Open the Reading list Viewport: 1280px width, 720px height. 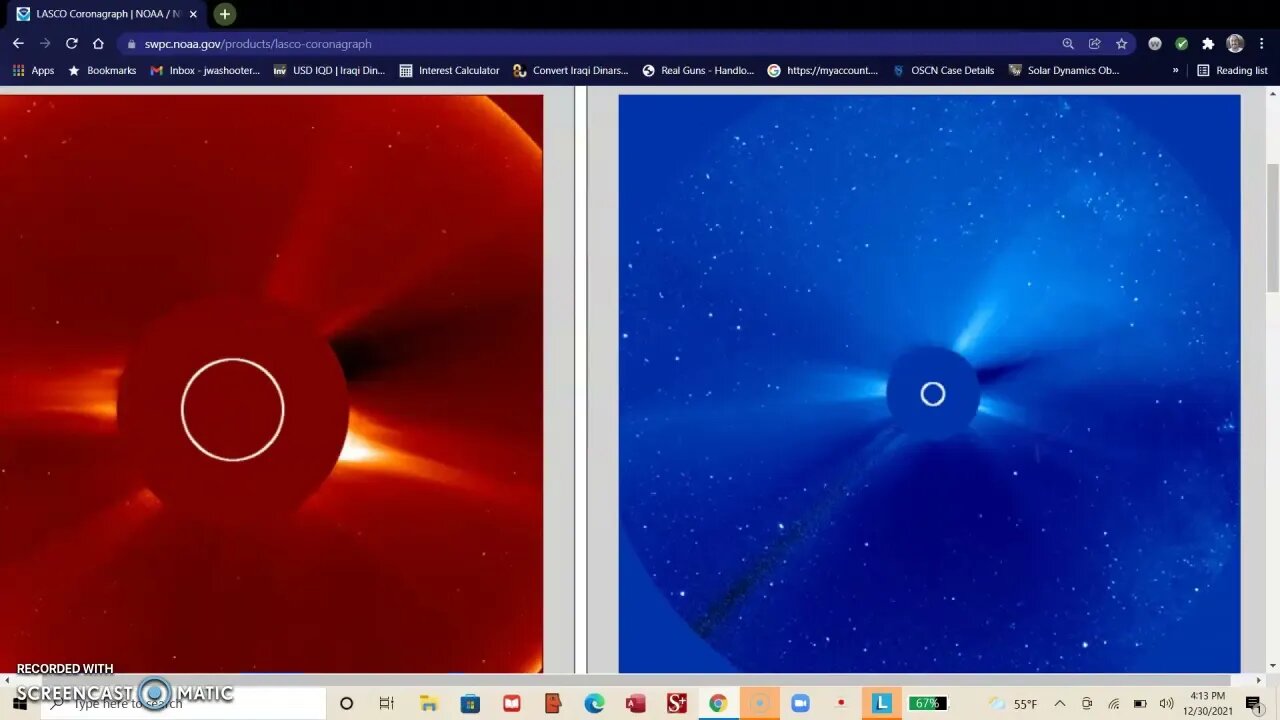coord(1232,71)
